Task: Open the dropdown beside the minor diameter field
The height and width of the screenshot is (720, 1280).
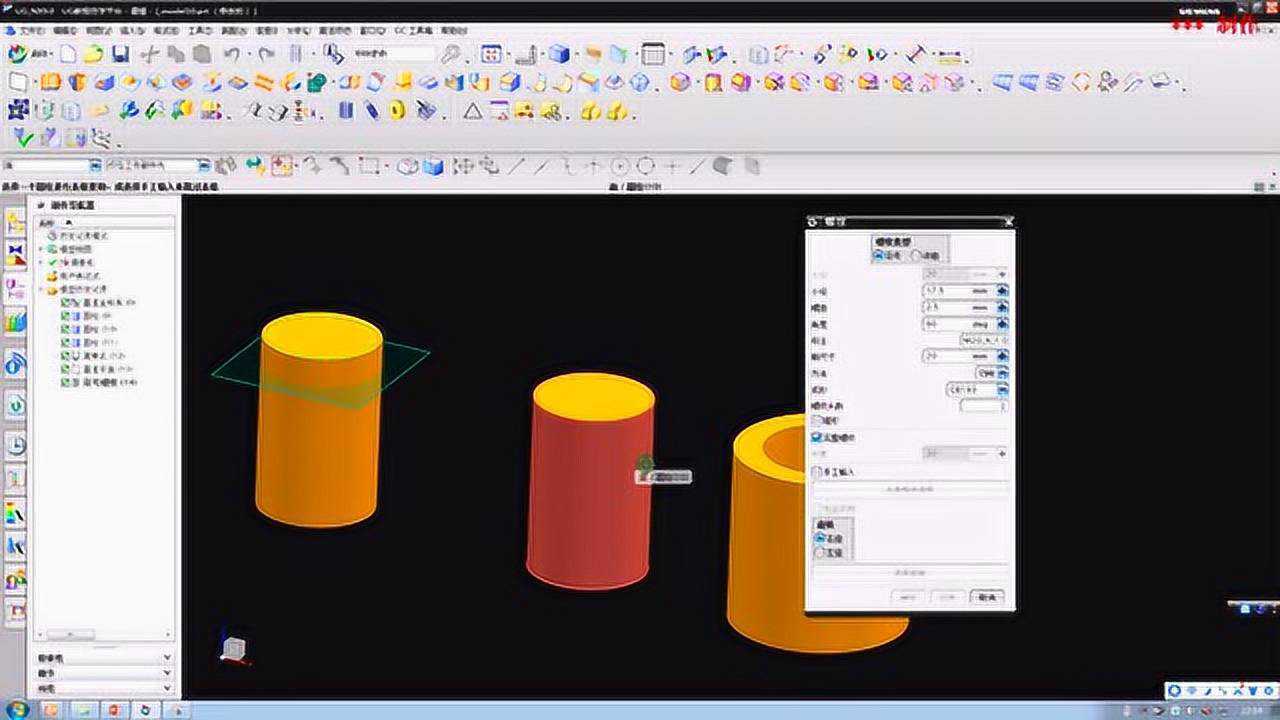Action: click(x=1002, y=291)
